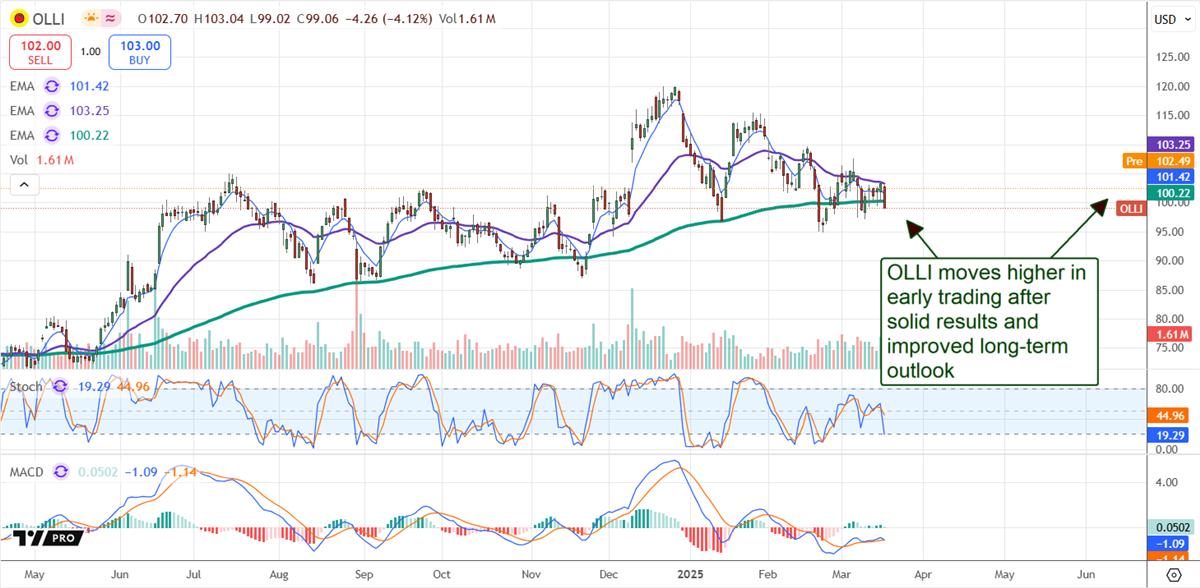Click the refresh icon beside EMA 101.42

(54, 86)
